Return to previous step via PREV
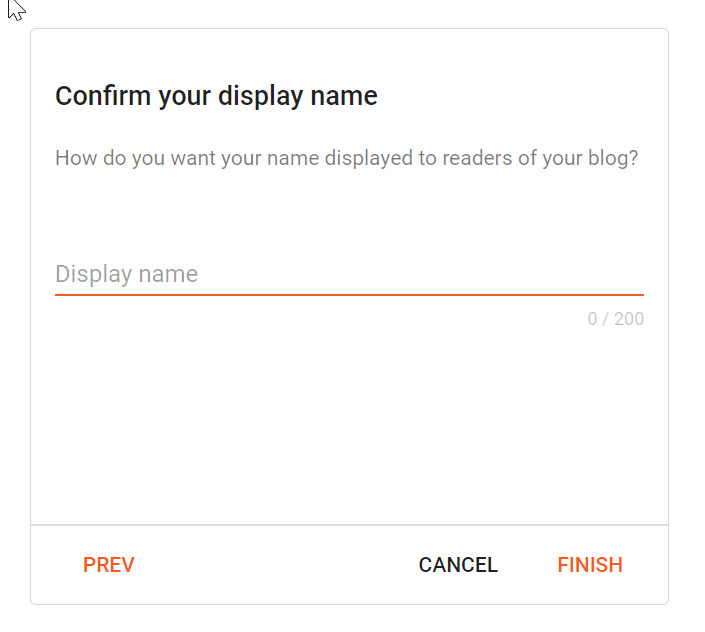The width and height of the screenshot is (705, 632). tap(109, 565)
